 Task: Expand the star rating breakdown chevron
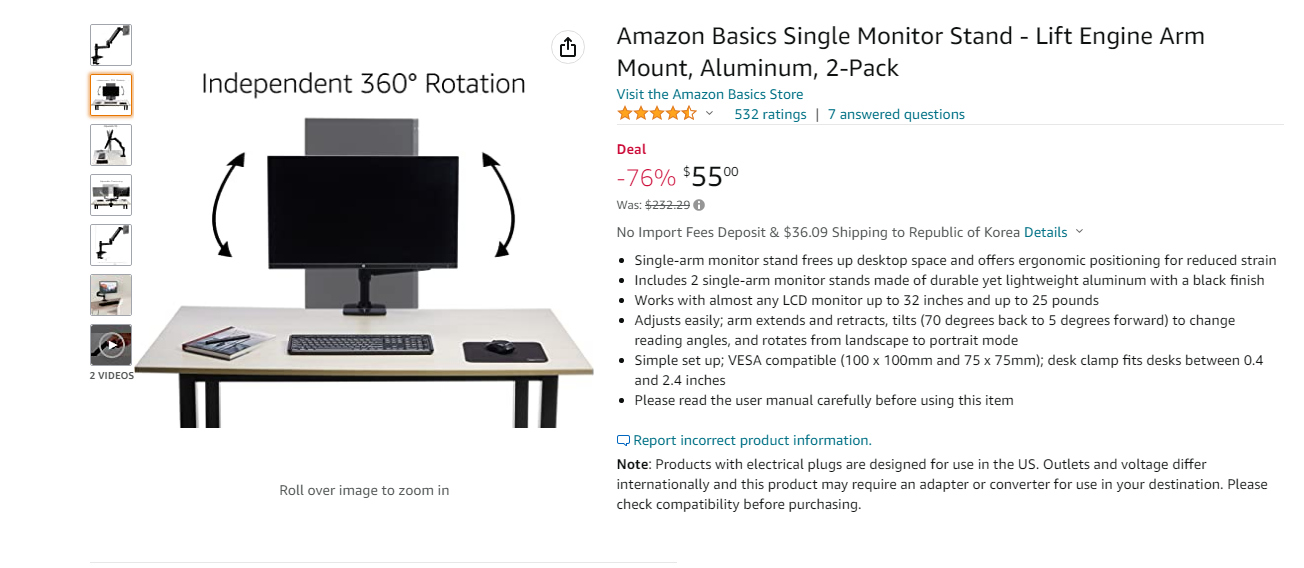pos(710,114)
